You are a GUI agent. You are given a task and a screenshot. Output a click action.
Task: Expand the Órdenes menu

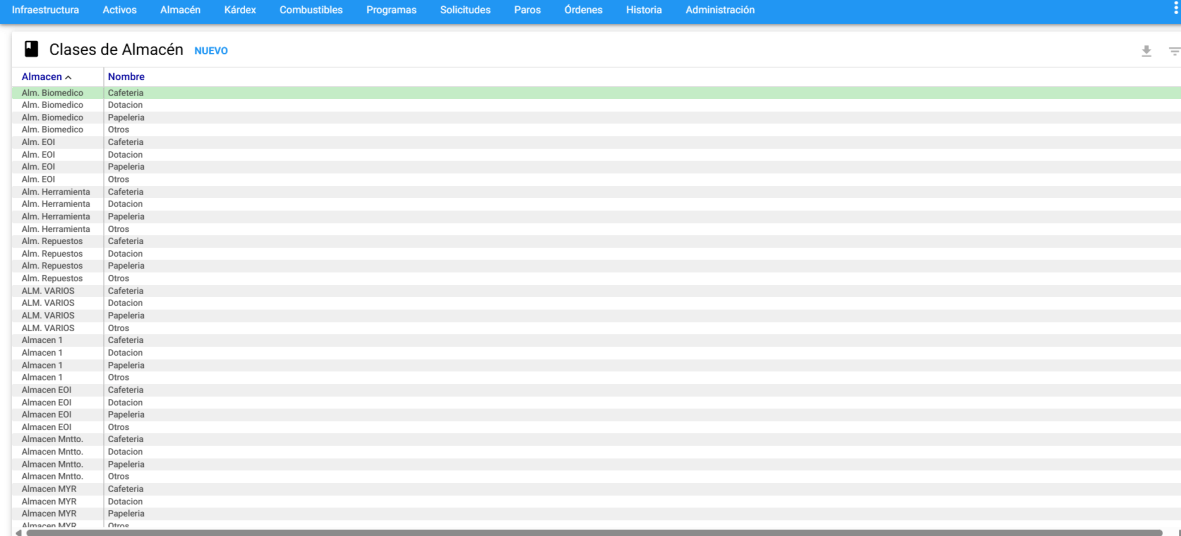coord(583,10)
